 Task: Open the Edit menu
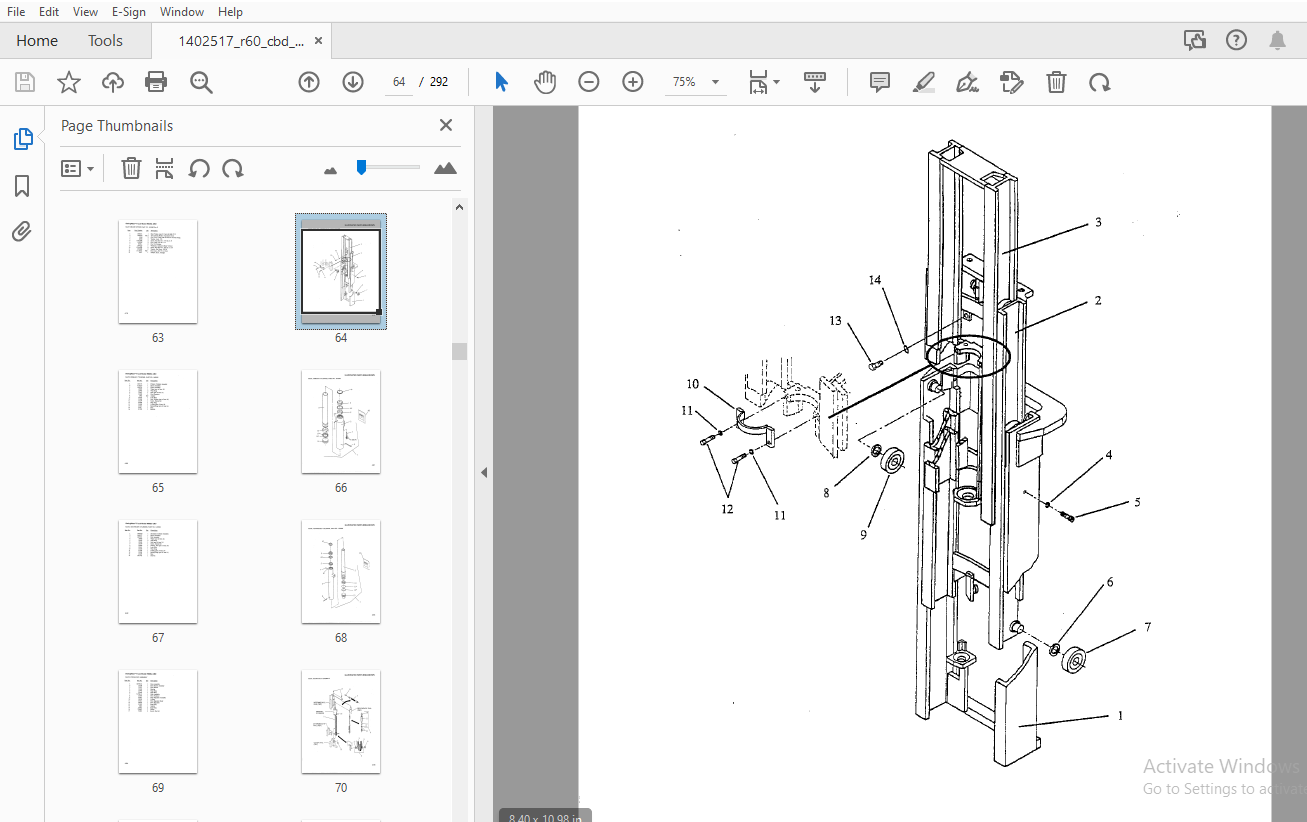(49, 11)
